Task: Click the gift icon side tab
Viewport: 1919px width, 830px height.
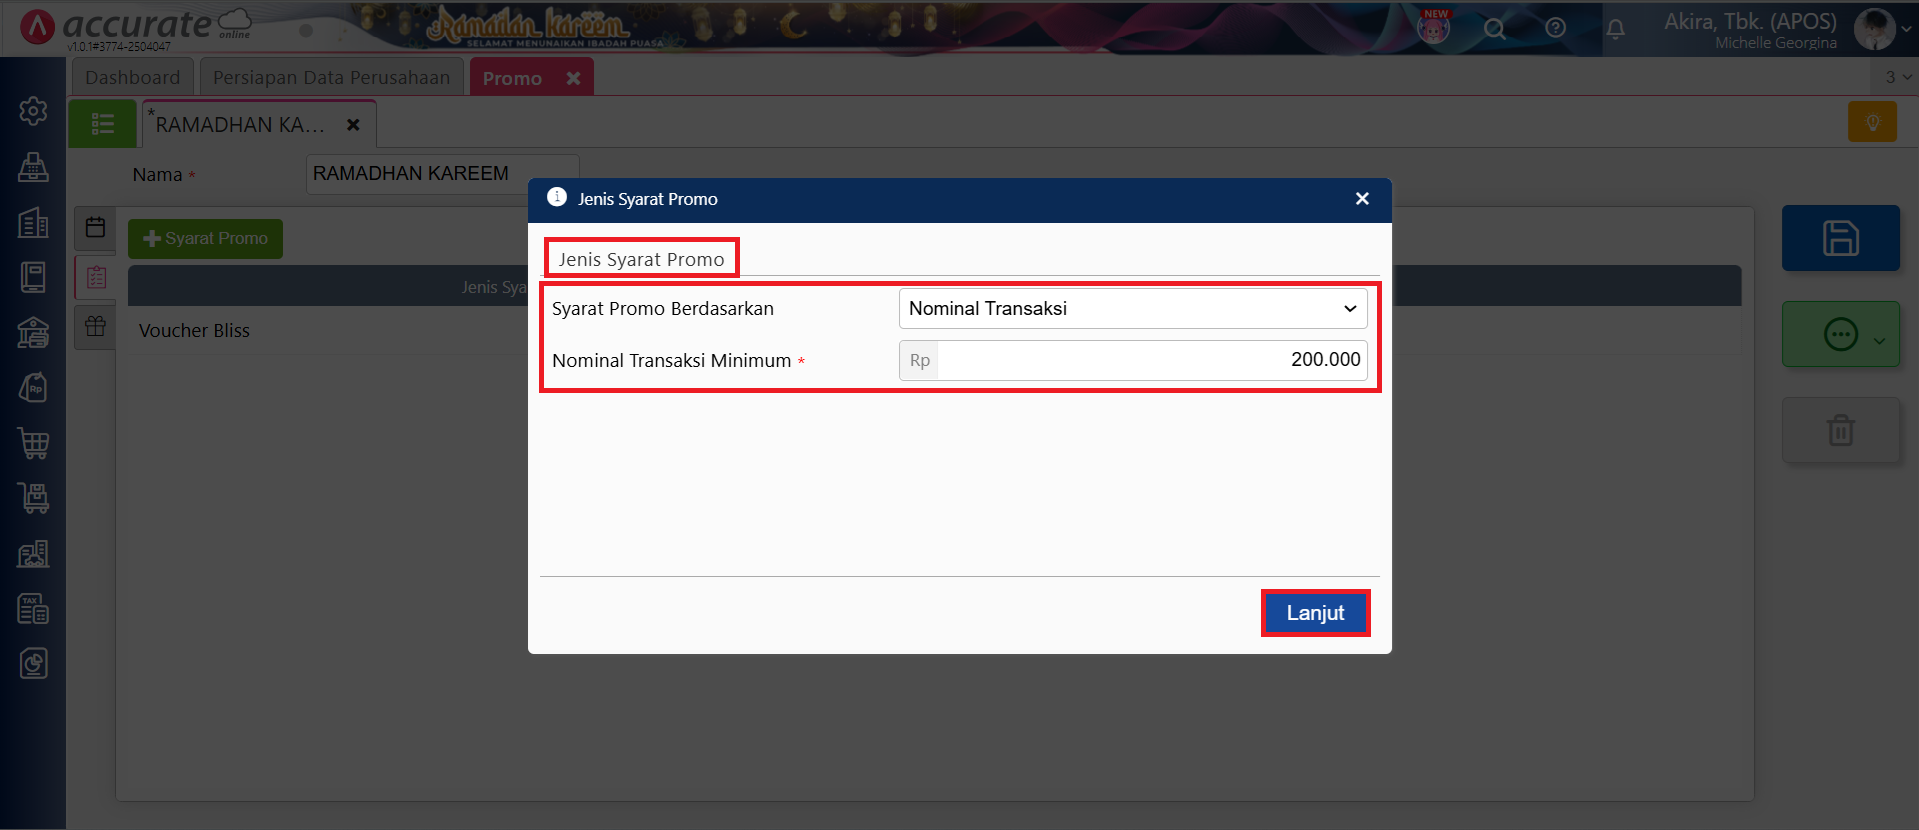Action: 95,326
